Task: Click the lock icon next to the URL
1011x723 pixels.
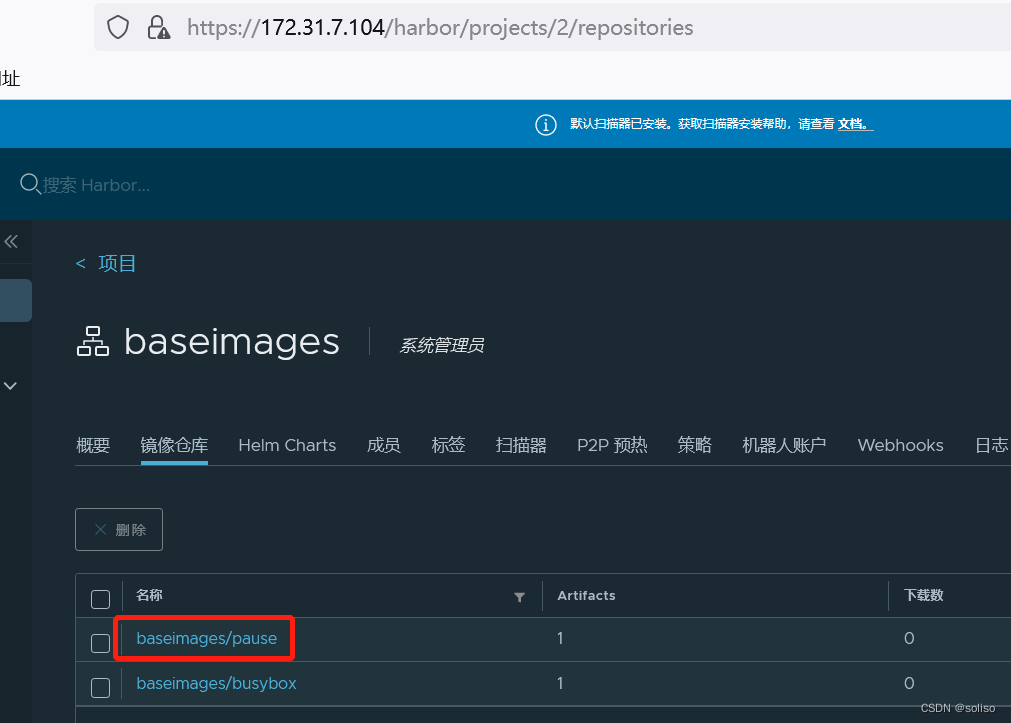Action: 157,27
